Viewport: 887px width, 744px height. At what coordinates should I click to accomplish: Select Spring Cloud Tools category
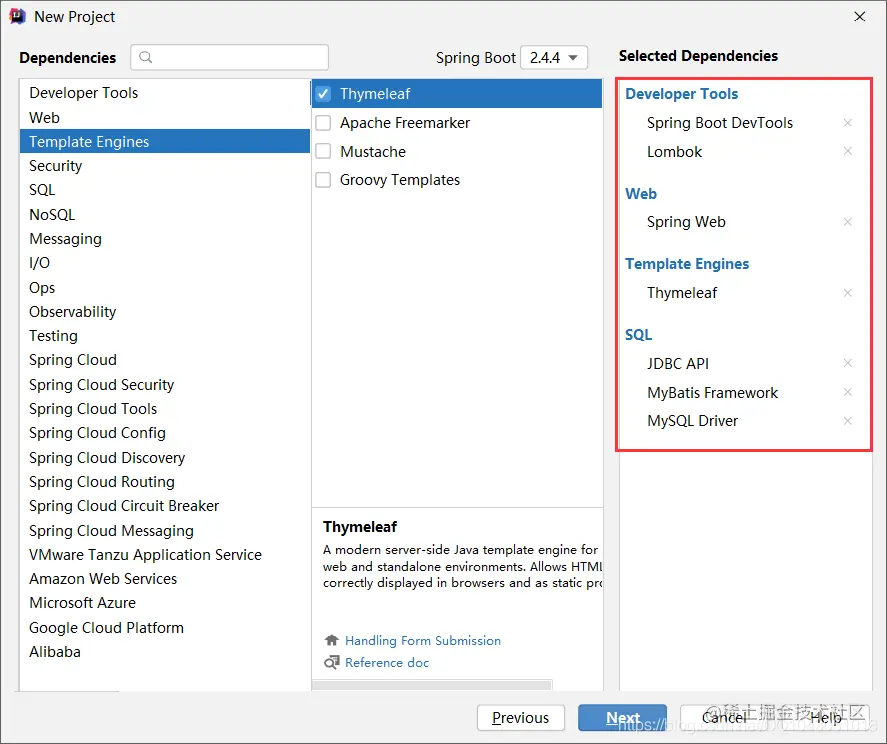point(165,408)
